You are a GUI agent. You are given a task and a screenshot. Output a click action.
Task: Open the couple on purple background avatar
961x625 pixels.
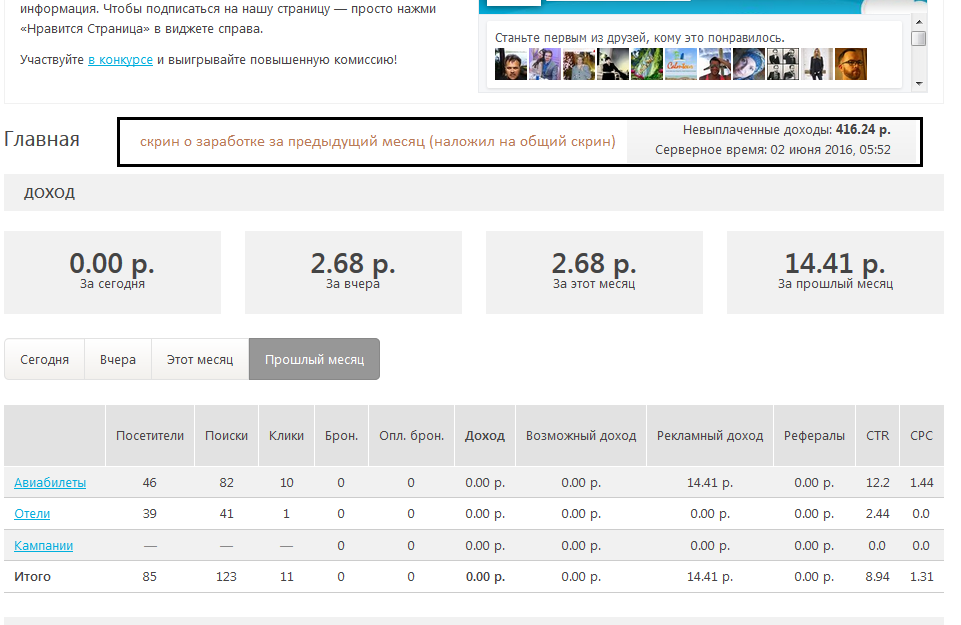[545, 64]
